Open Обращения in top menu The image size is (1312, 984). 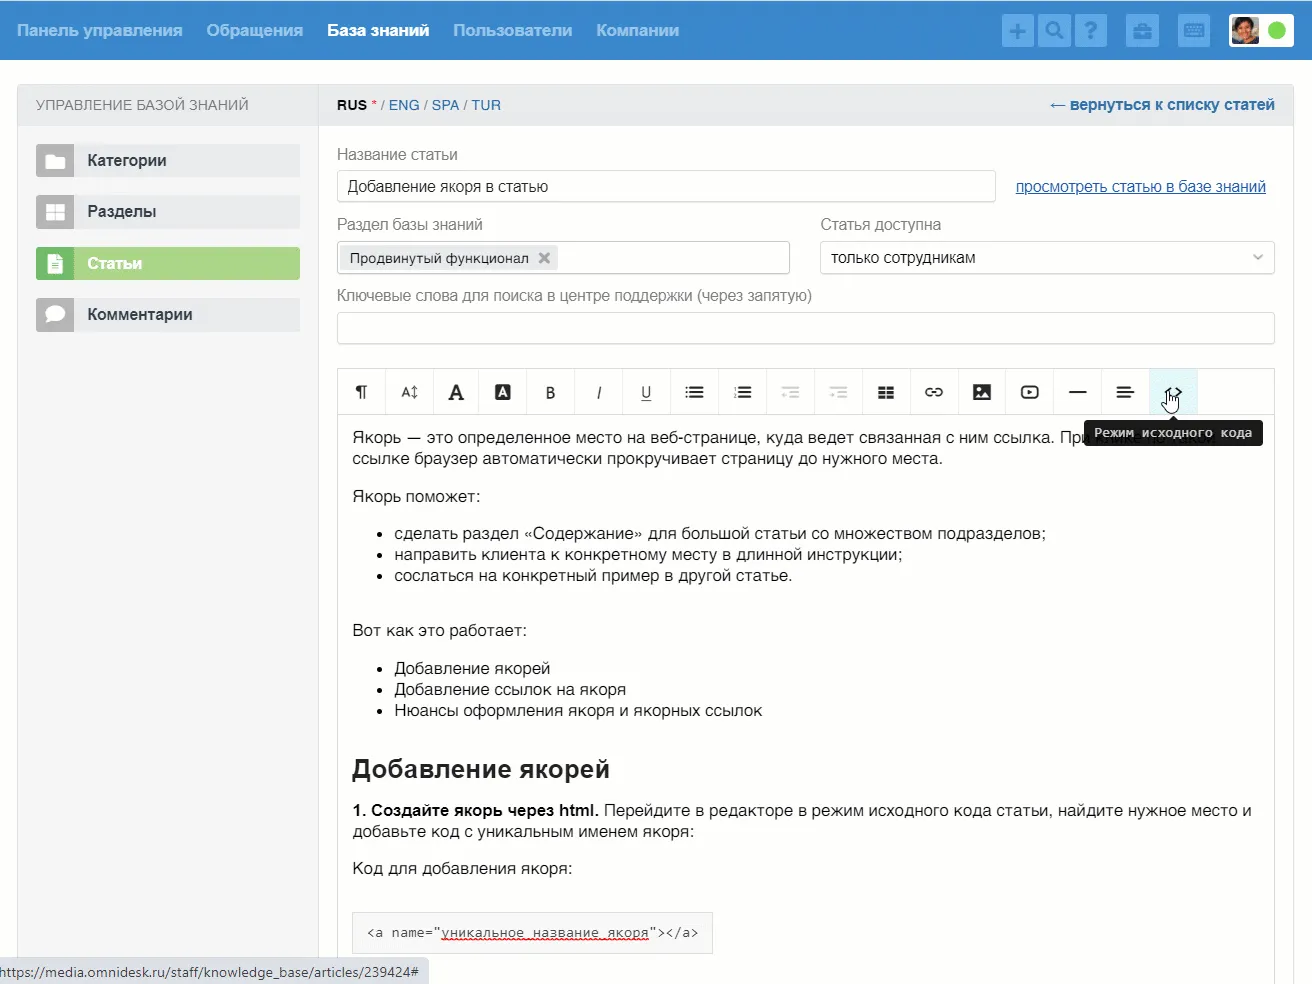tap(255, 30)
